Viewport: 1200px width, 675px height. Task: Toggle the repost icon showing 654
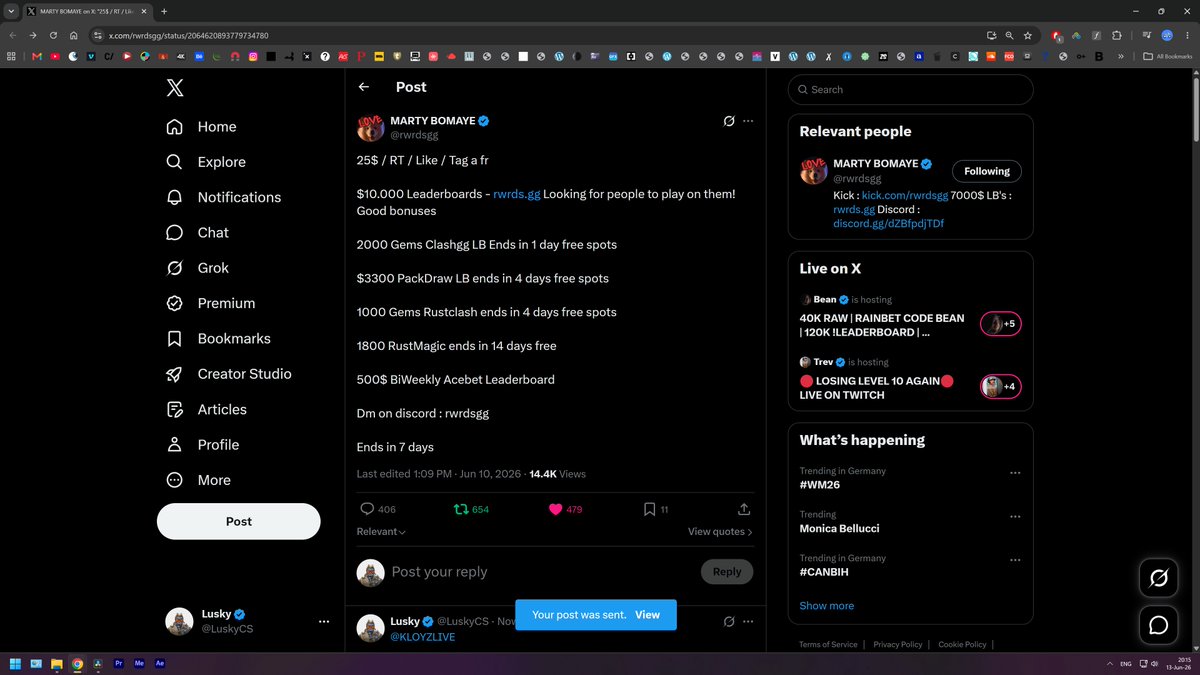pos(461,509)
